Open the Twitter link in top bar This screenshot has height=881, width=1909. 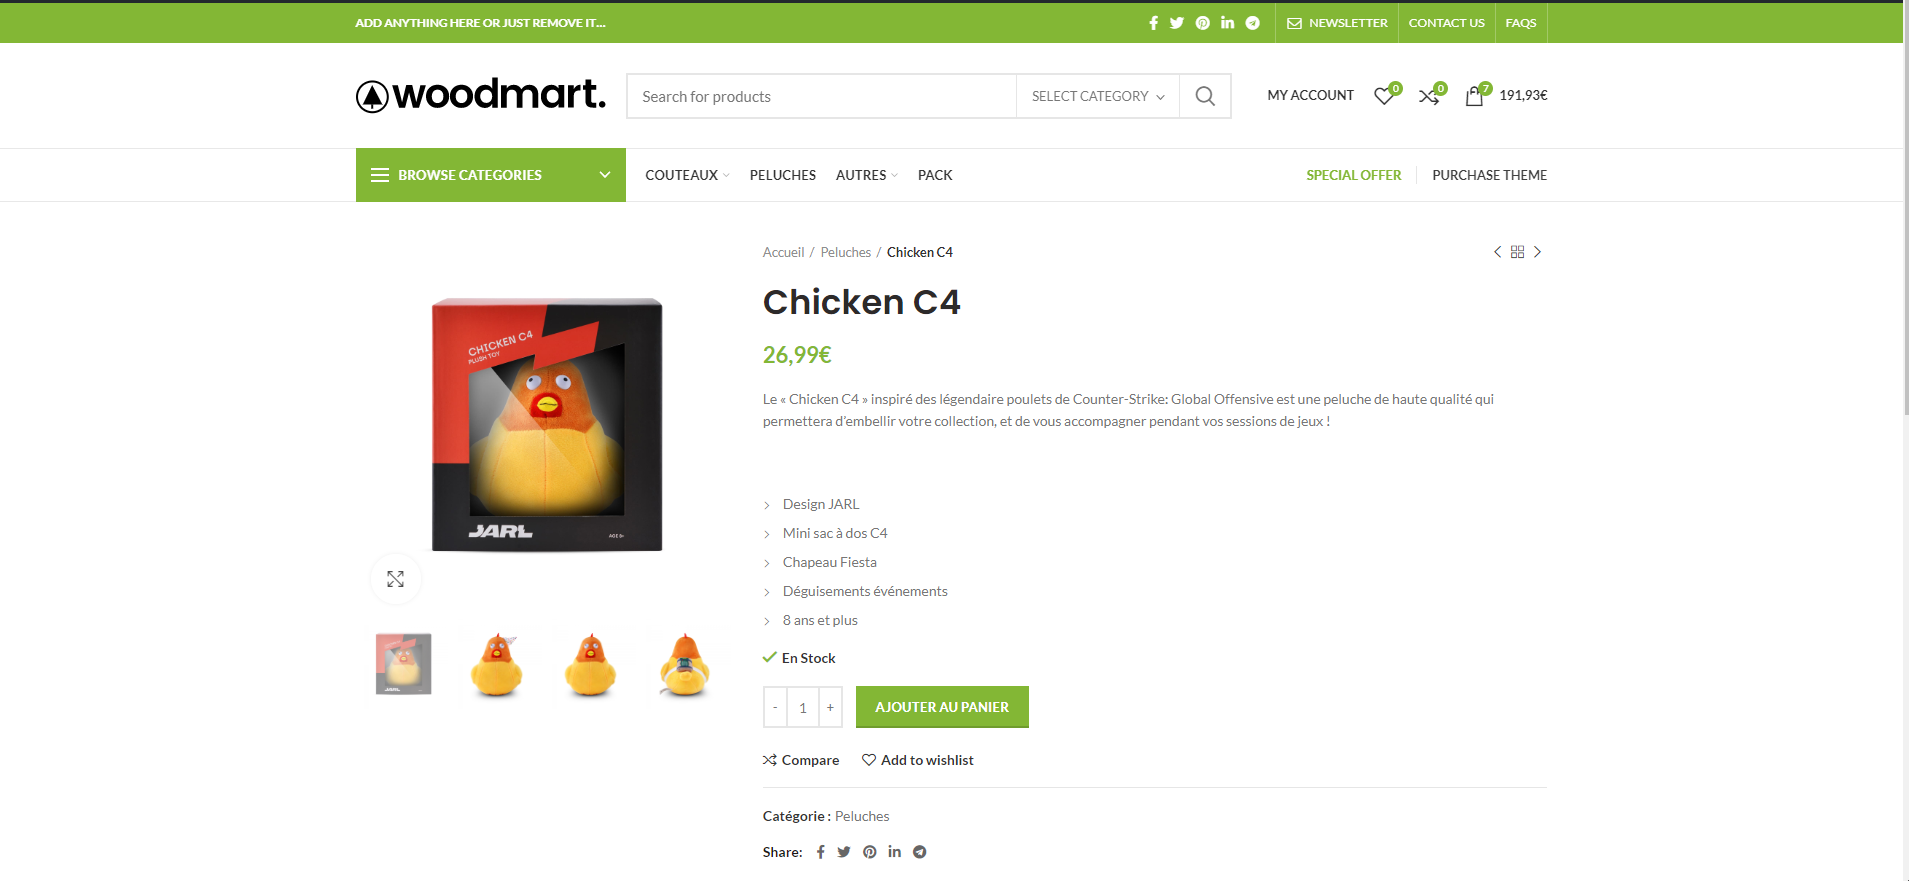pyautogui.click(x=1177, y=23)
